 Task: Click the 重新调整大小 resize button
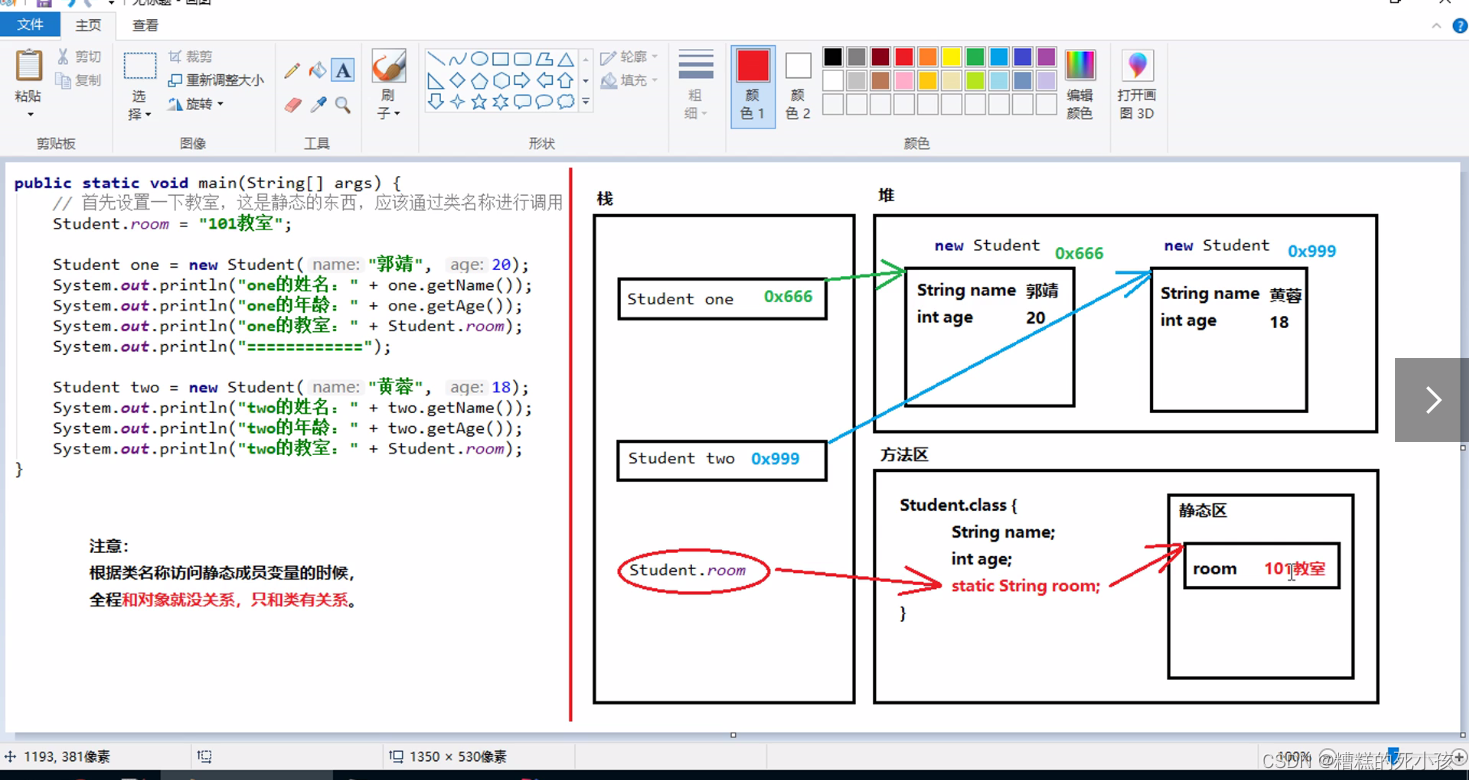pos(213,79)
